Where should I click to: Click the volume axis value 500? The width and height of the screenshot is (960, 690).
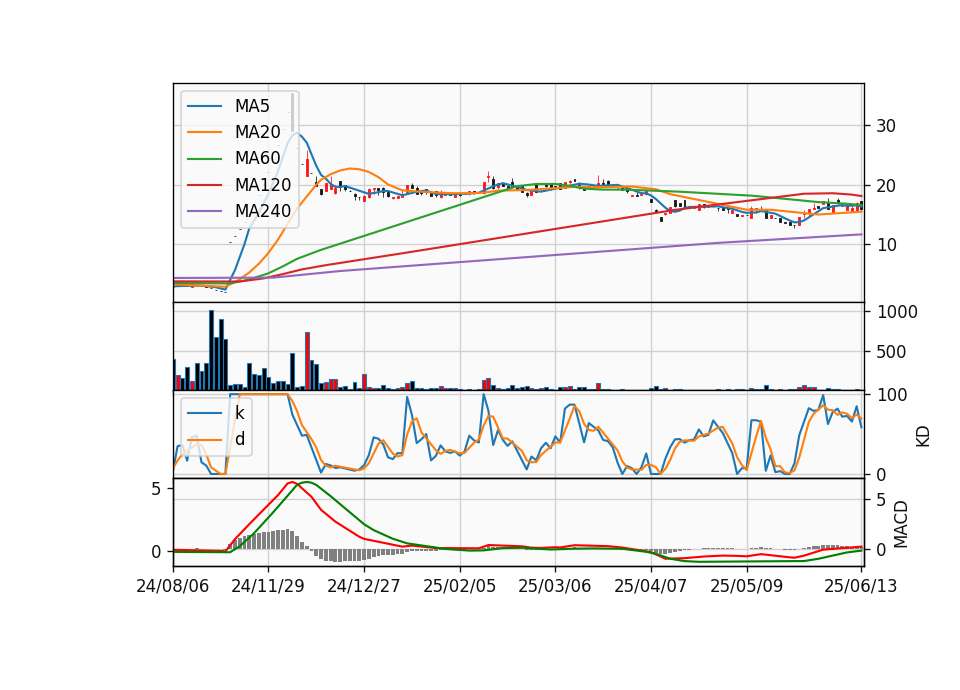[891, 352]
